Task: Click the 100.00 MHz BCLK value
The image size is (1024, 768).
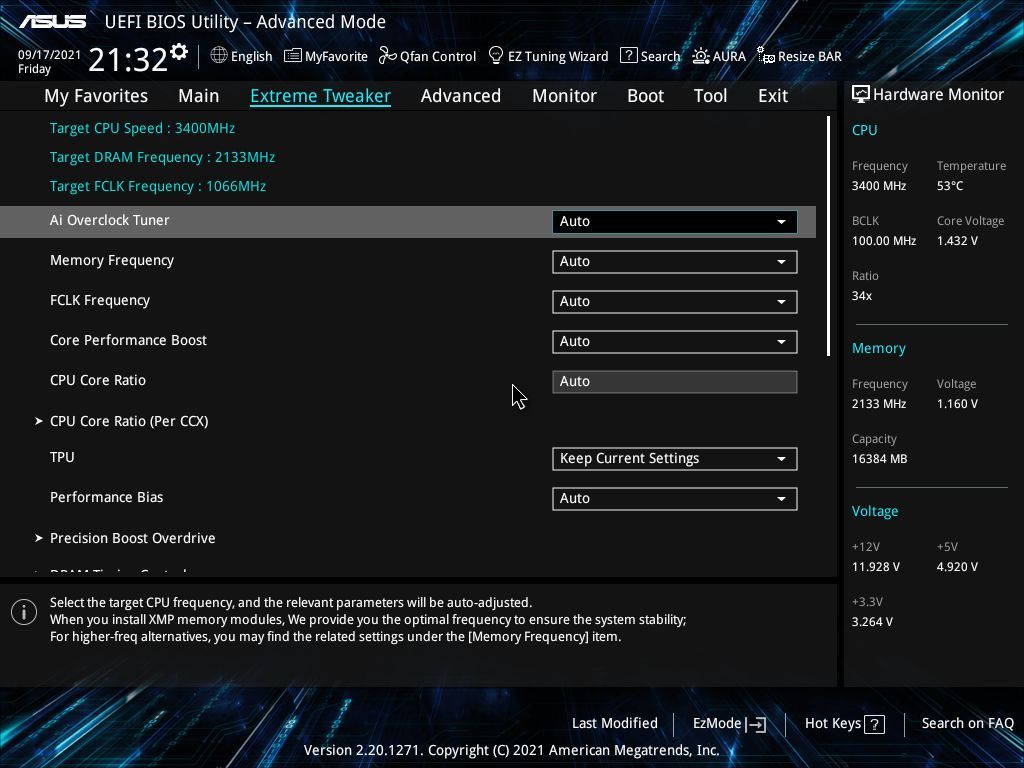Action: tap(884, 241)
